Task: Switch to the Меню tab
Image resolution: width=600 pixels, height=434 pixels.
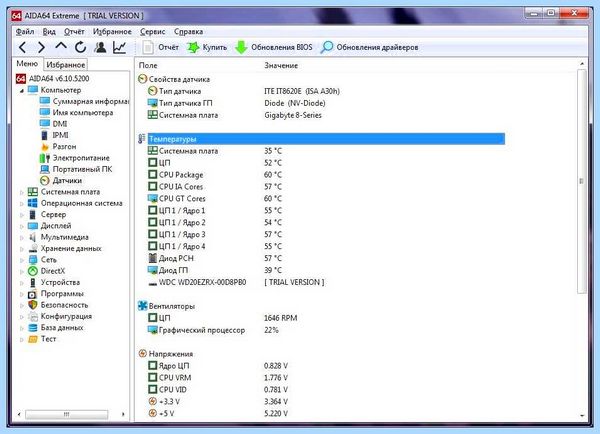Action: tap(27, 64)
